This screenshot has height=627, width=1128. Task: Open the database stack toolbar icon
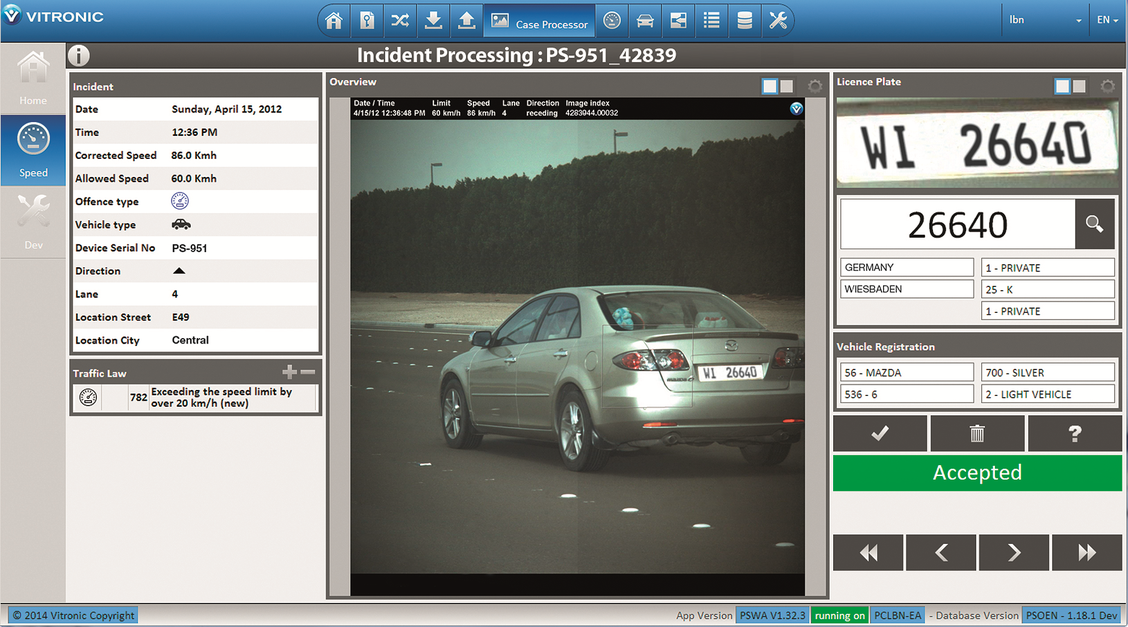click(745, 20)
